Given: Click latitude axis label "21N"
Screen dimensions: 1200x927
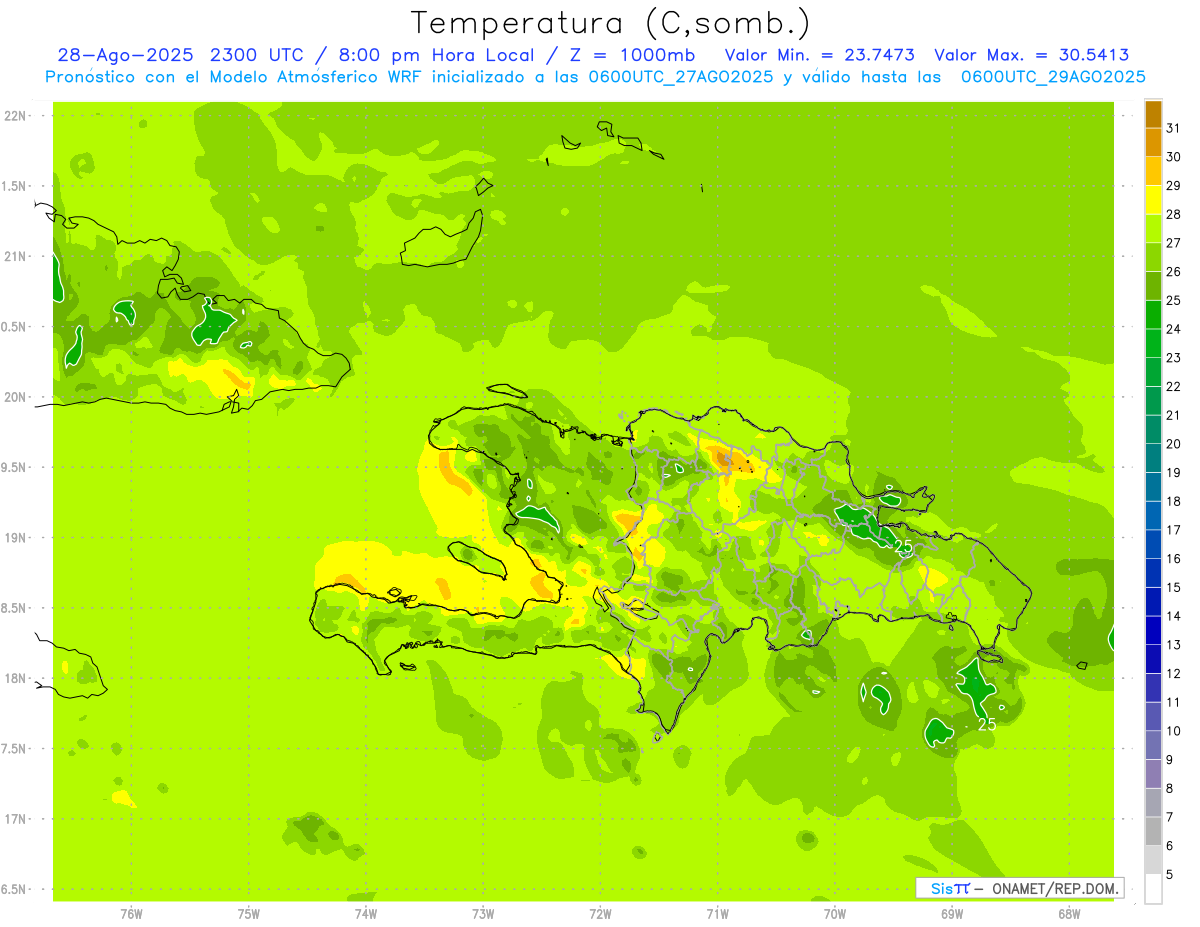Looking at the screenshot, I should 16,256.
